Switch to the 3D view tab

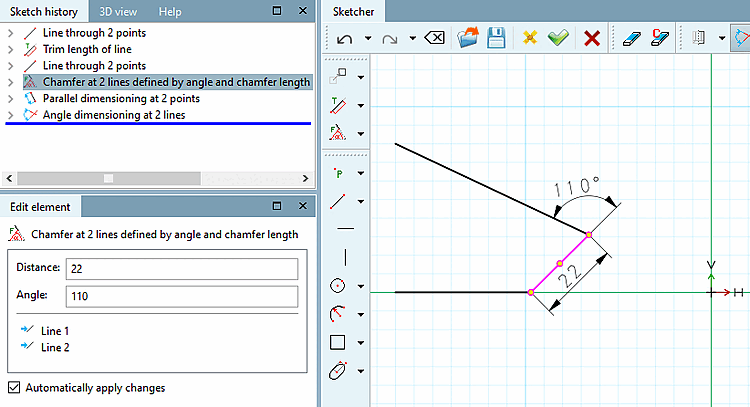point(118,11)
